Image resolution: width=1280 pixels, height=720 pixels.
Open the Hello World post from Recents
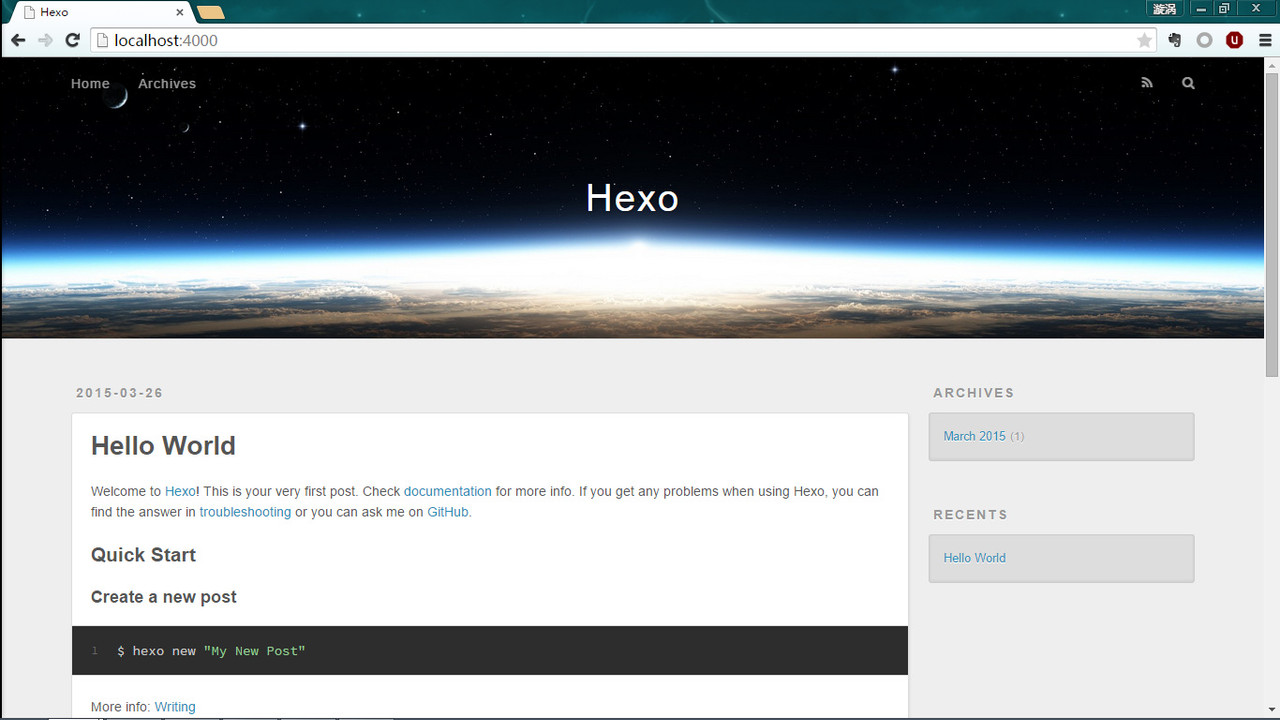pos(974,558)
